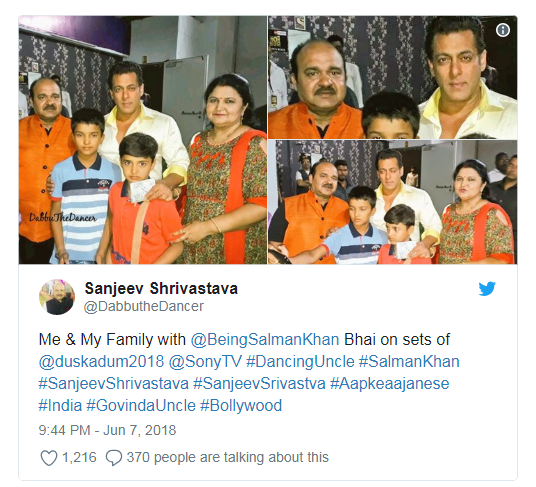
Task: Click the 9:44 PM - Jun 7, 2018 timestamp
Action: [107, 430]
